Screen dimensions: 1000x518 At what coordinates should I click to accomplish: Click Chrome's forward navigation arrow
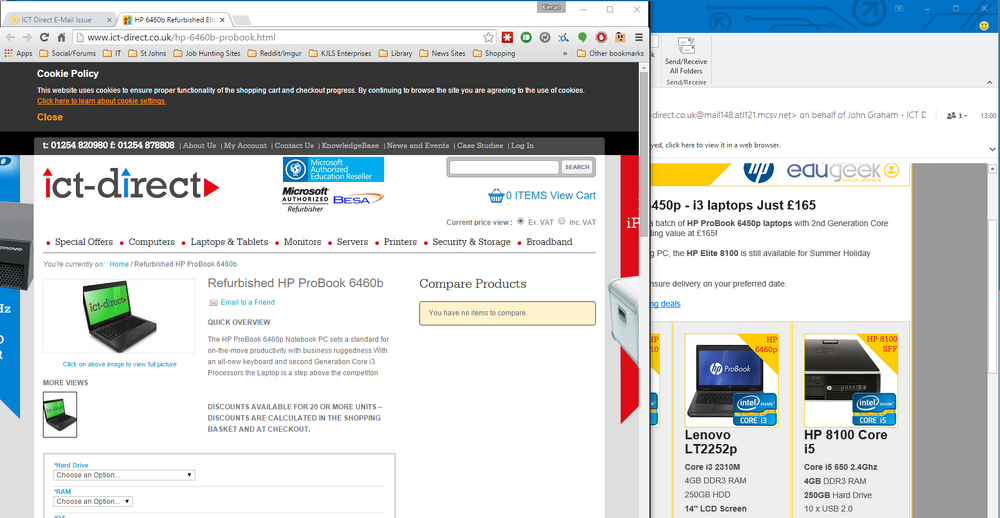click(27, 38)
